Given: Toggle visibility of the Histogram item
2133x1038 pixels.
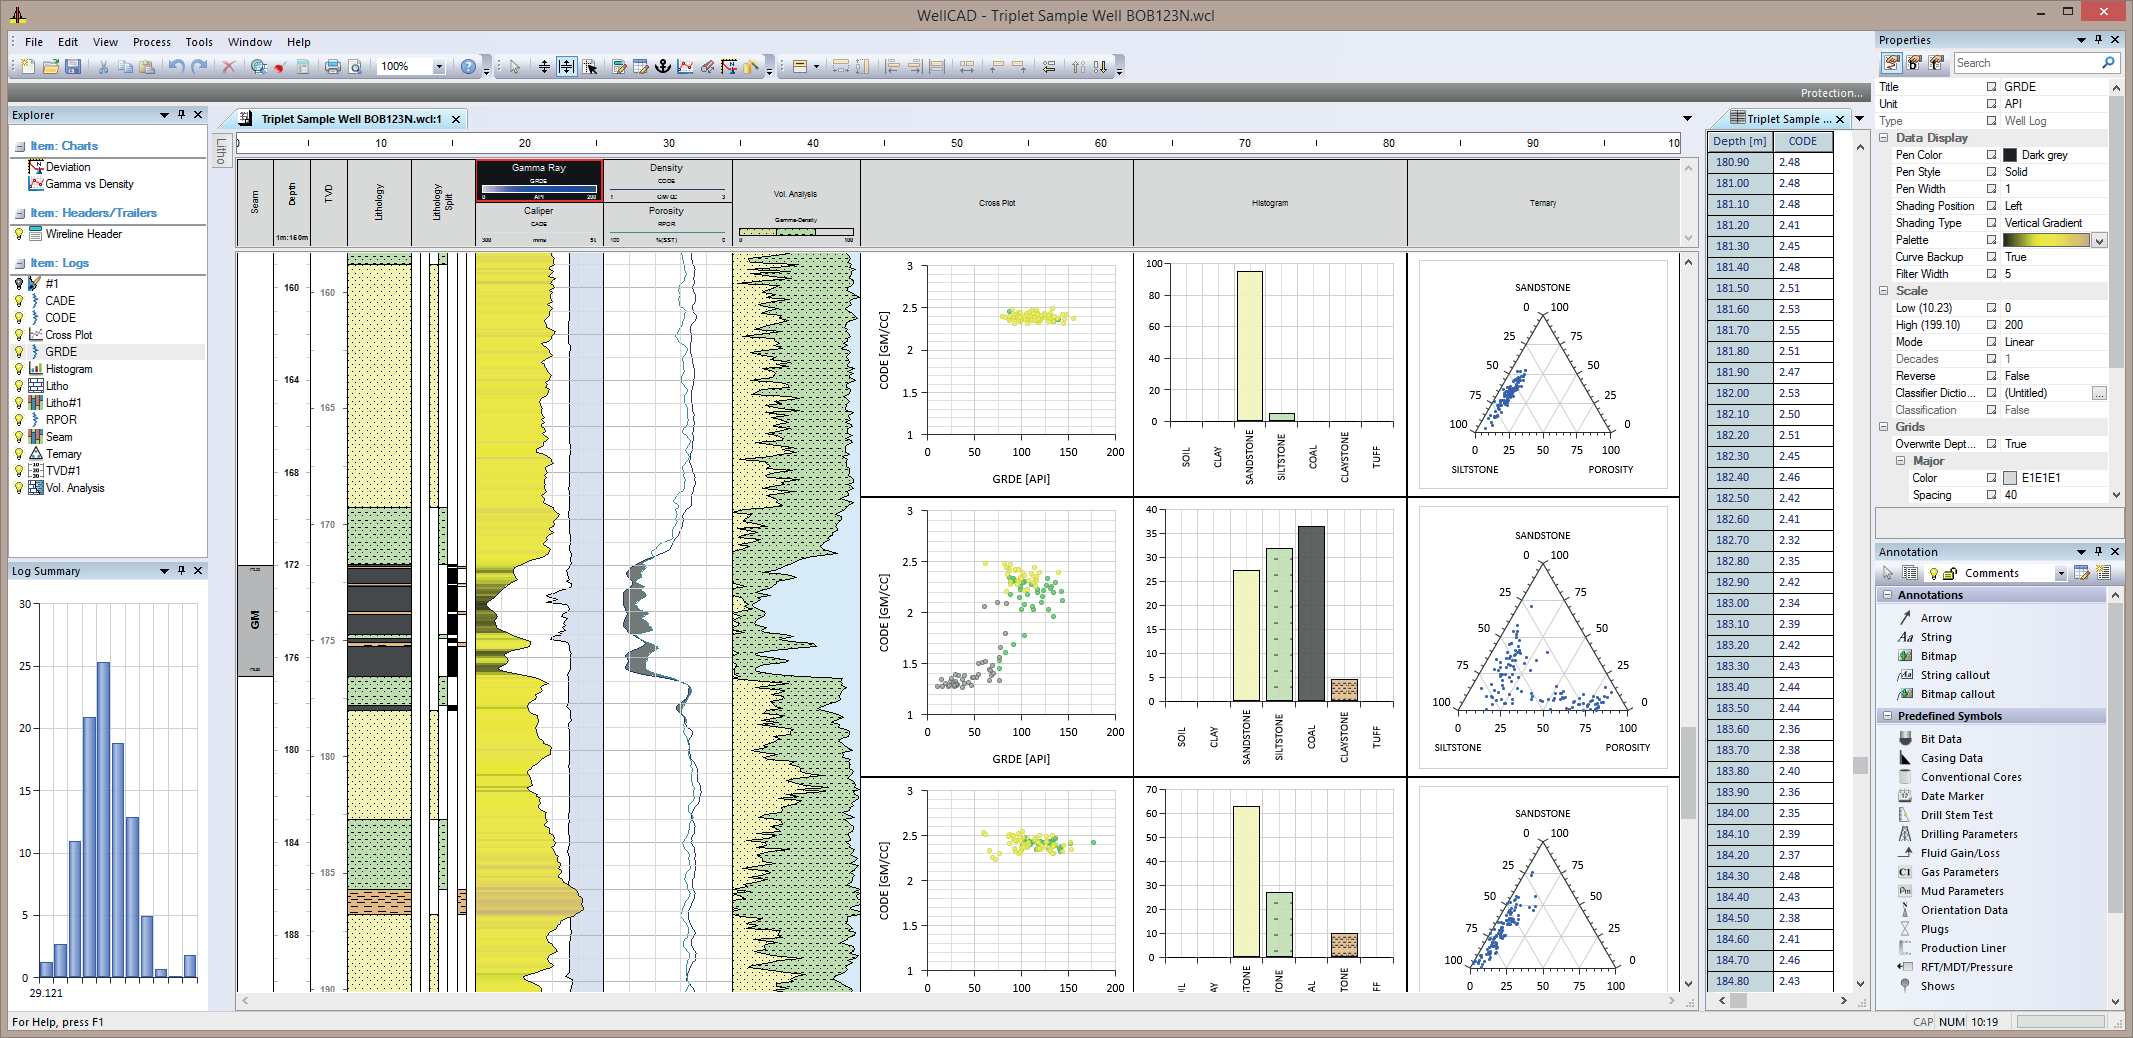Looking at the screenshot, I should [x=19, y=369].
